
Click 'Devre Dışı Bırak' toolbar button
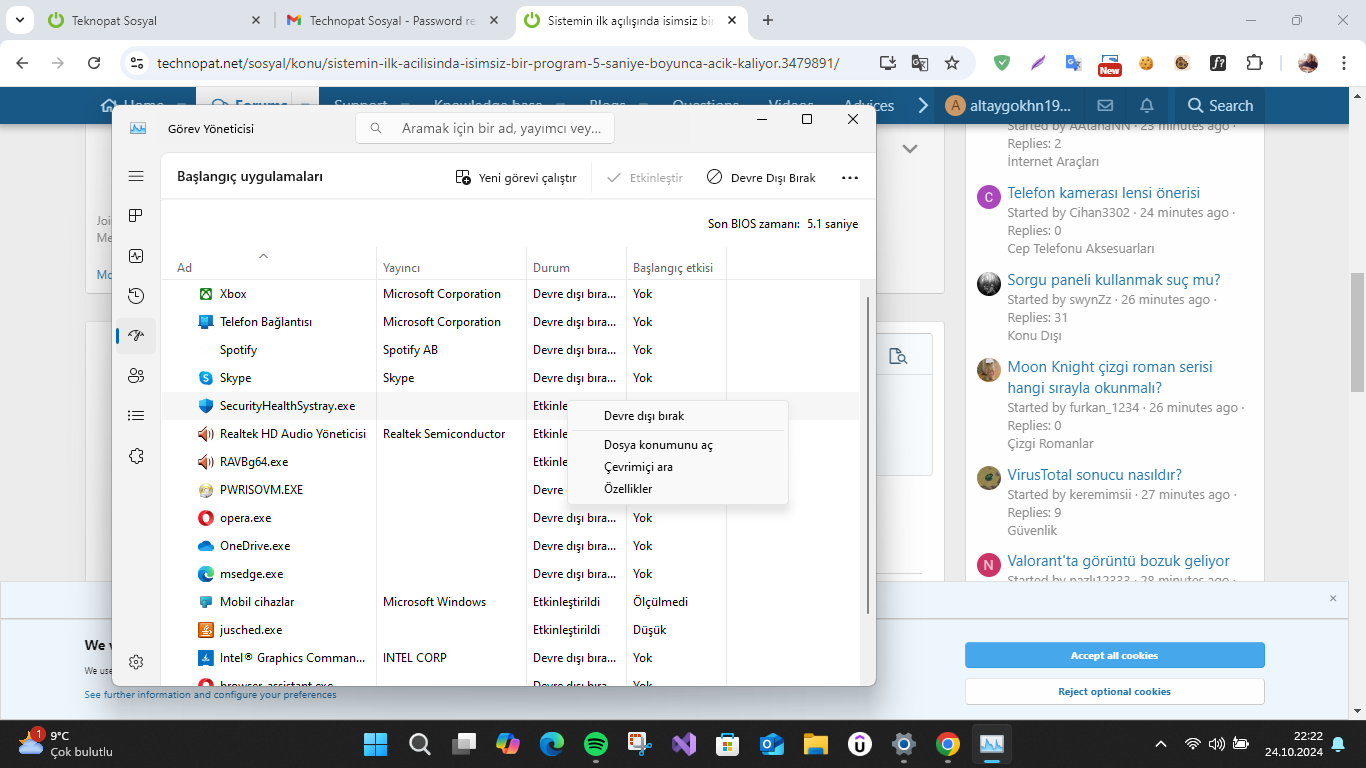(x=761, y=178)
